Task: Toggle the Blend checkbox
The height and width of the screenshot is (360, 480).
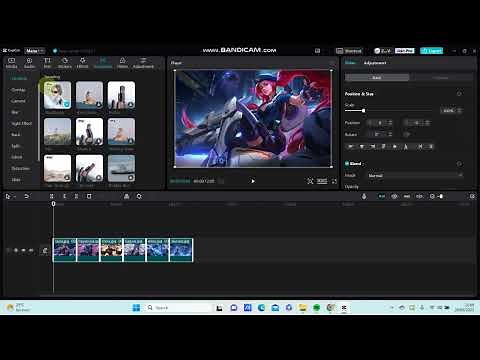Action: [x=347, y=163]
